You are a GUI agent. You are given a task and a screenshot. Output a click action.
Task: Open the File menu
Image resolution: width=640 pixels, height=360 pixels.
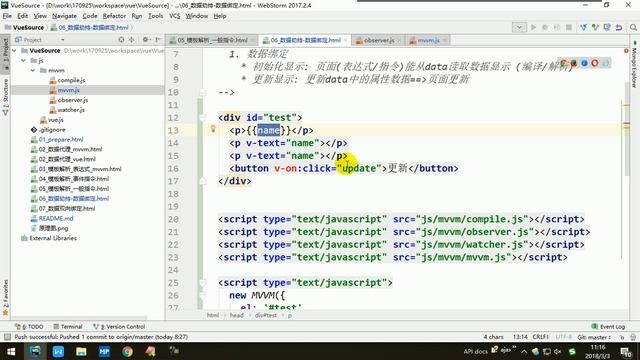coord(7,16)
